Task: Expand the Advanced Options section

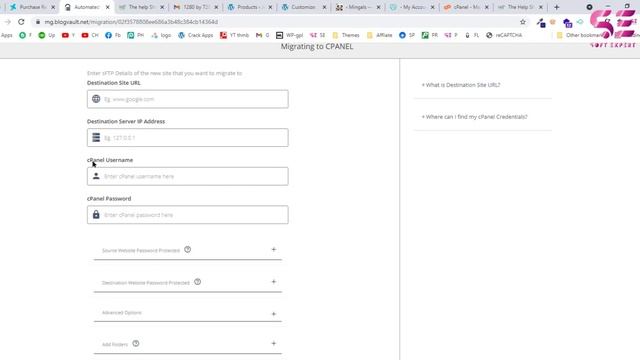Action: point(188,313)
